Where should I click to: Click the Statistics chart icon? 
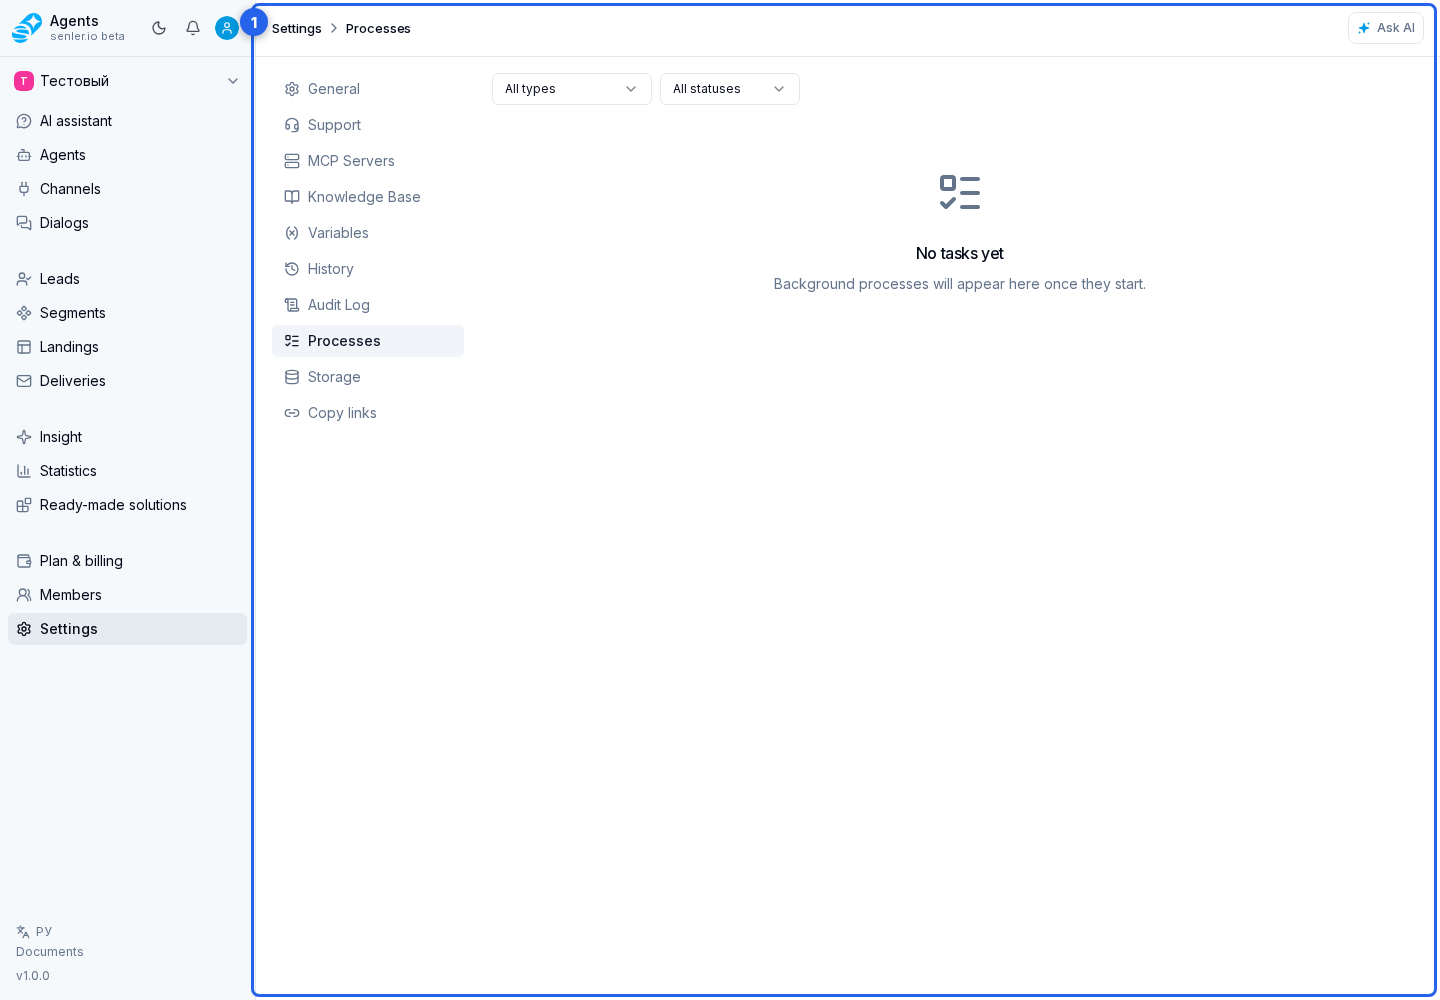coord(24,471)
